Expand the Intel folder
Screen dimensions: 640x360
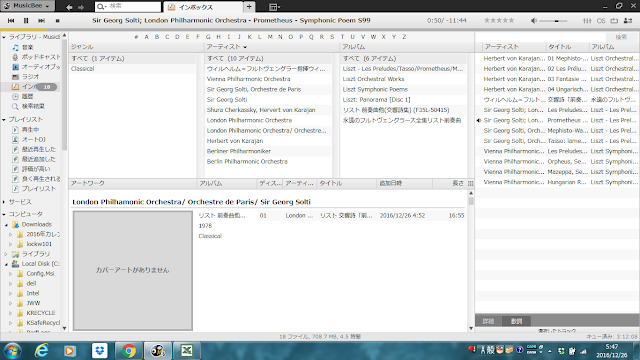click(x=11, y=293)
